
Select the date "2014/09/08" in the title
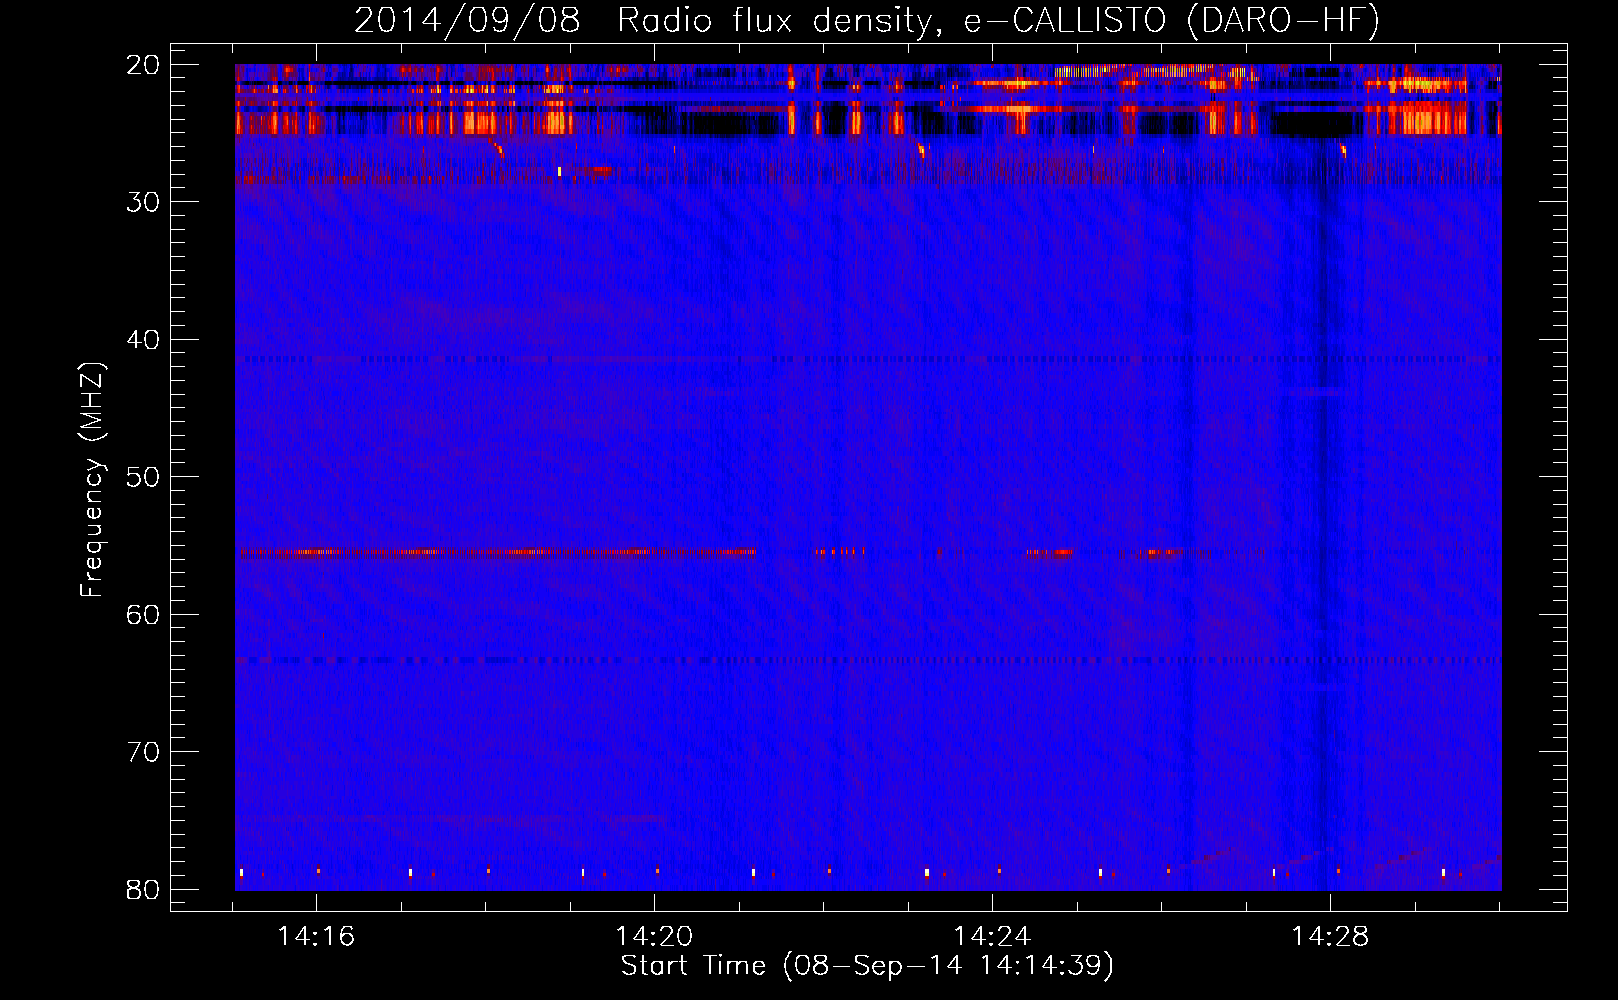(467, 21)
